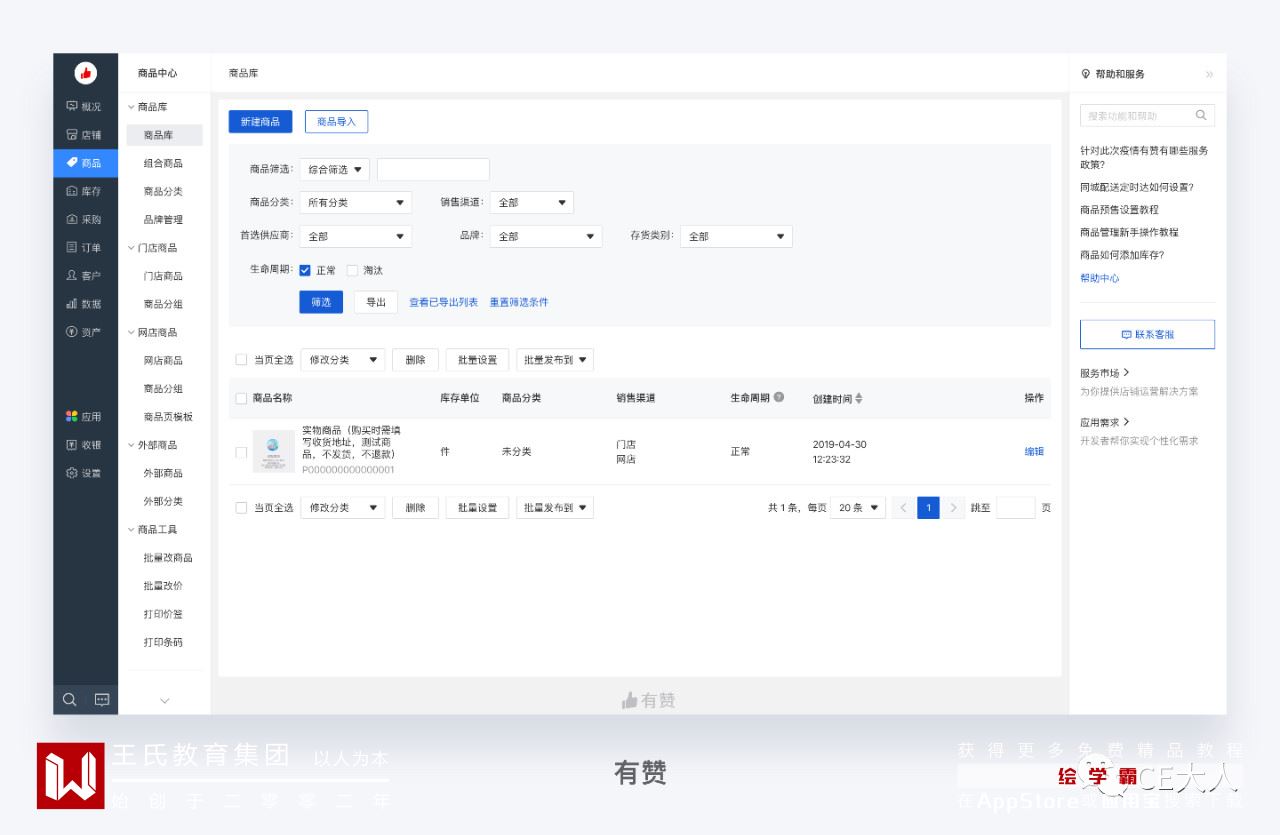
Task: Open the 收银 cashier section
Action: coord(85,445)
